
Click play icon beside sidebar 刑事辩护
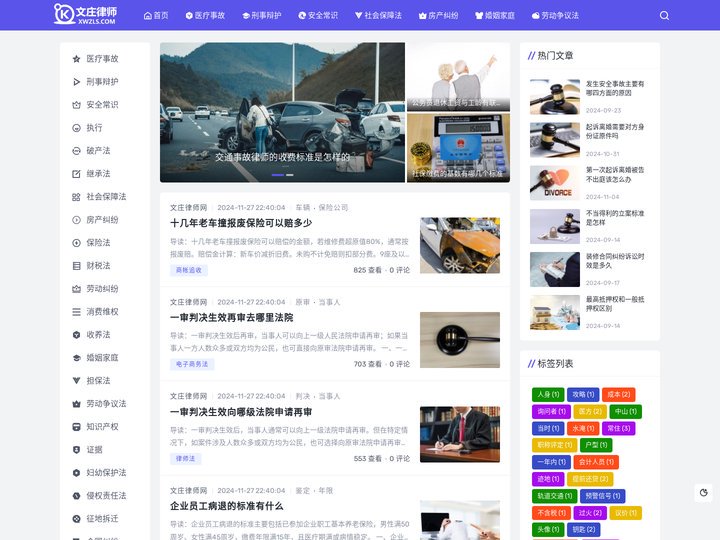pyautogui.click(x=76, y=82)
